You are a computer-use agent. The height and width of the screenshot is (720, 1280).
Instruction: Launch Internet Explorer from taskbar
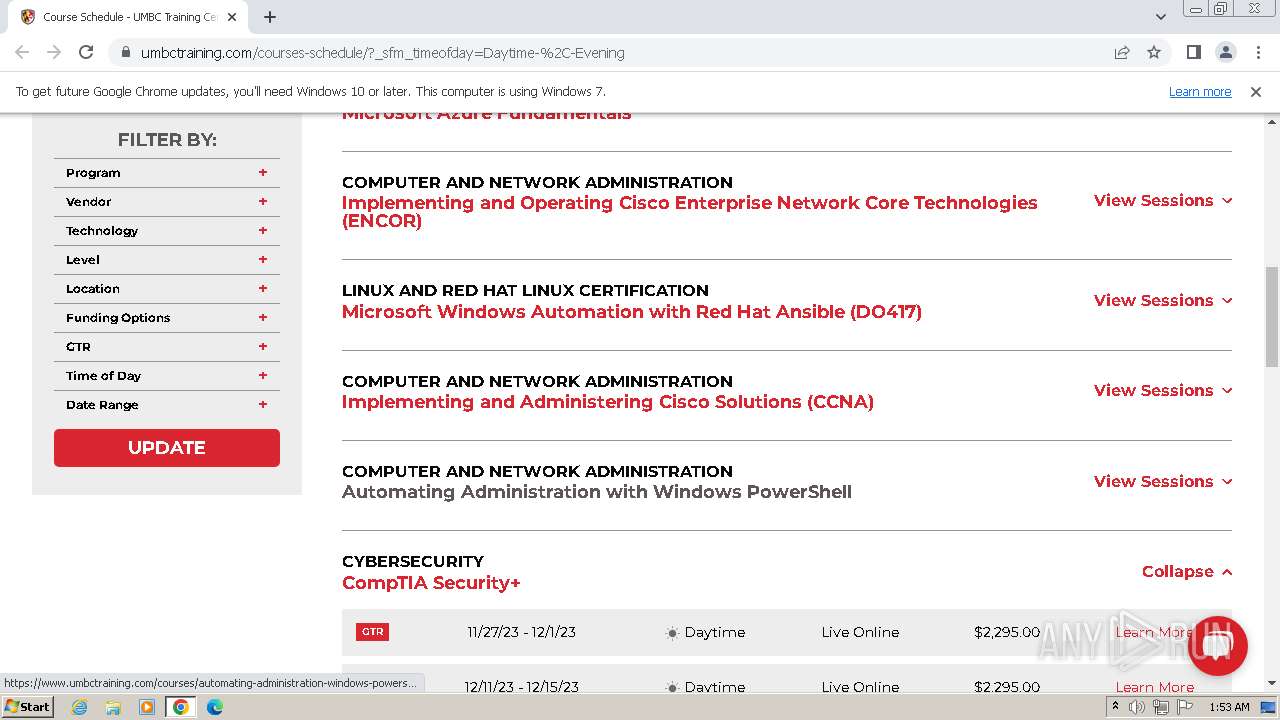[80, 707]
